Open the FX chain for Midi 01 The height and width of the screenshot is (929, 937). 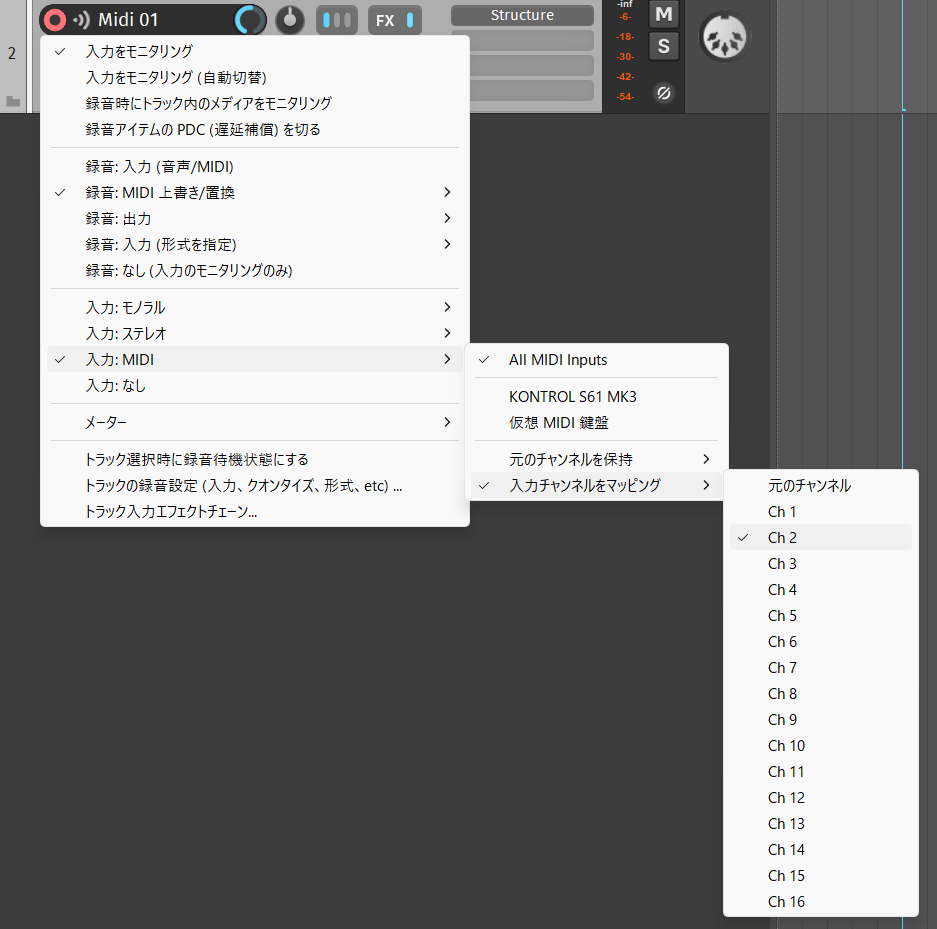[x=385, y=20]
